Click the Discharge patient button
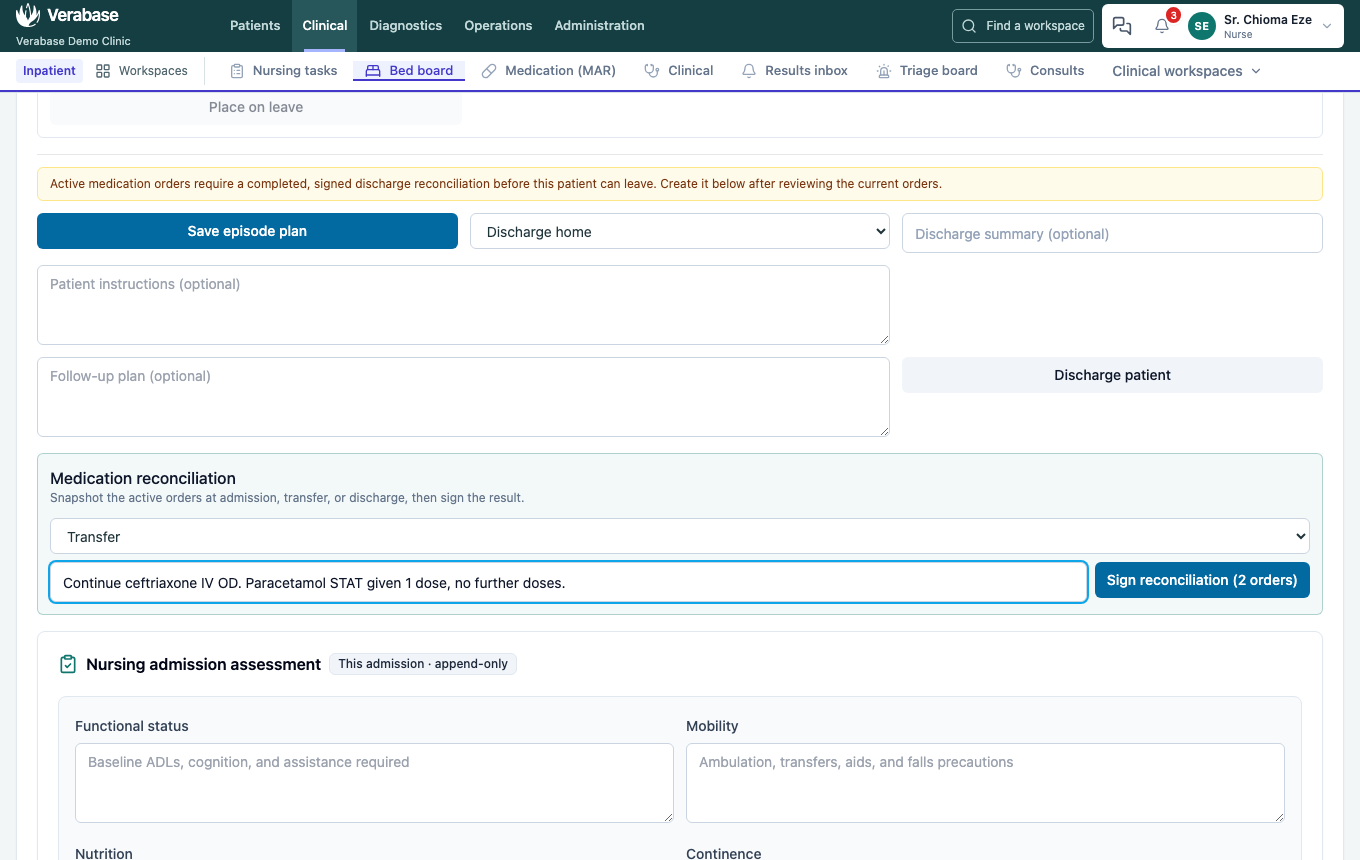 pos(1112,375)
